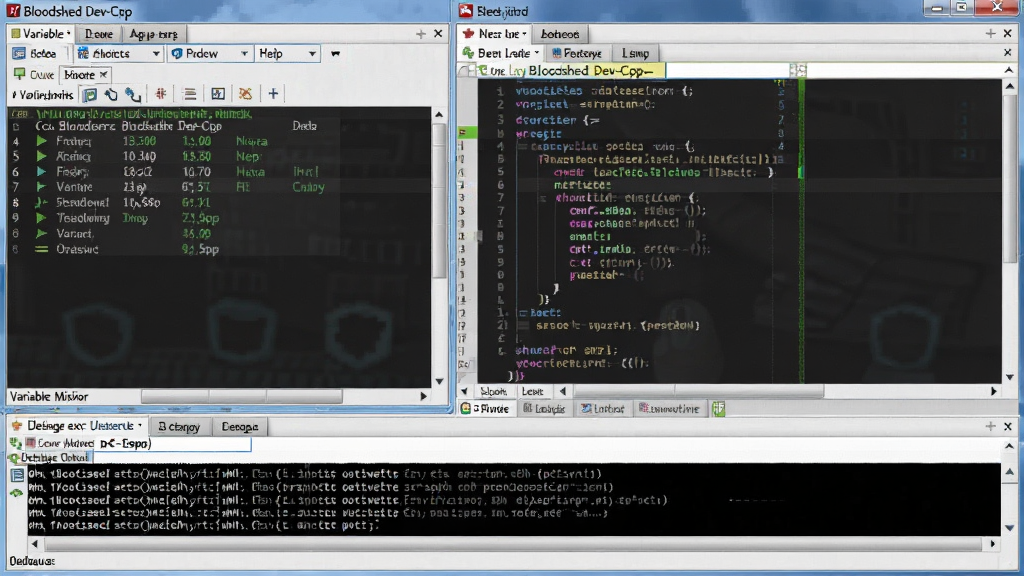Click the orange crossed-out icon in variable toolbar
The height and width of the screenshot is (576, 1024).
246,94
